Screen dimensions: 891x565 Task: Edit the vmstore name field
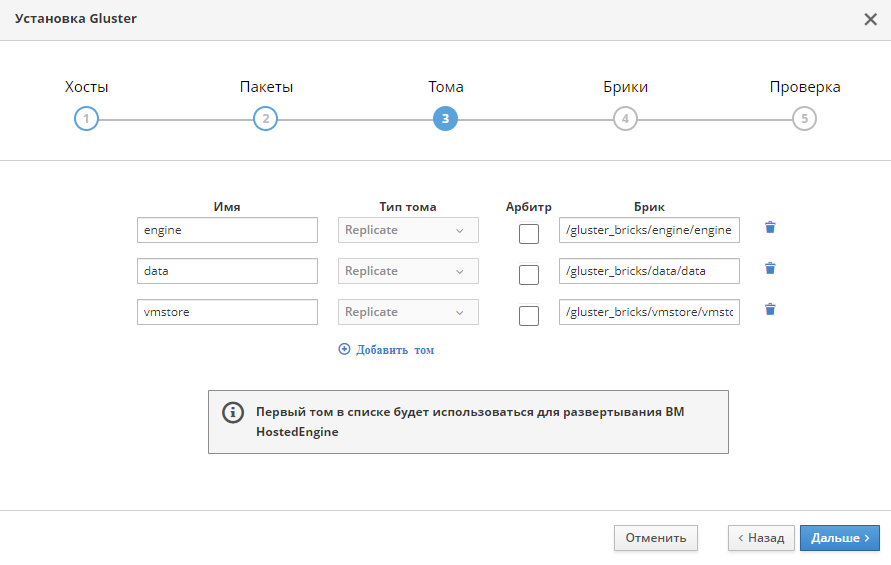(x=227, y=312)
